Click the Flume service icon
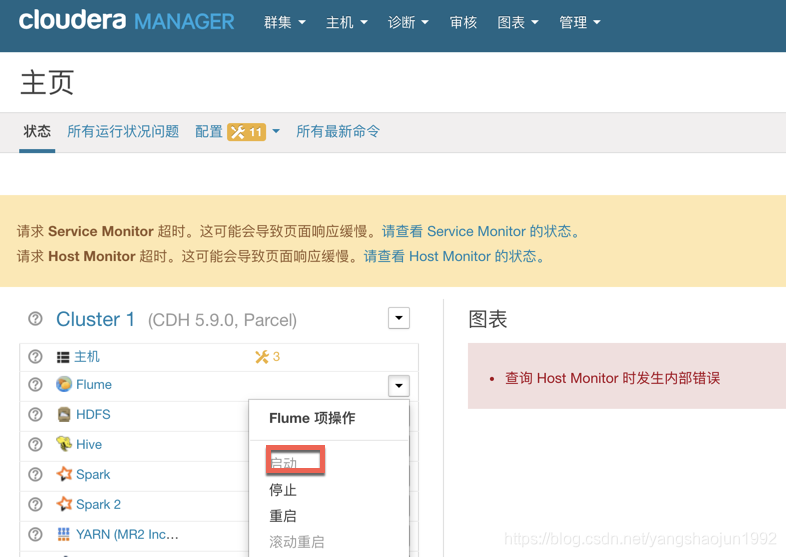This screenshot has height=557, width=786. pos(64,385)
